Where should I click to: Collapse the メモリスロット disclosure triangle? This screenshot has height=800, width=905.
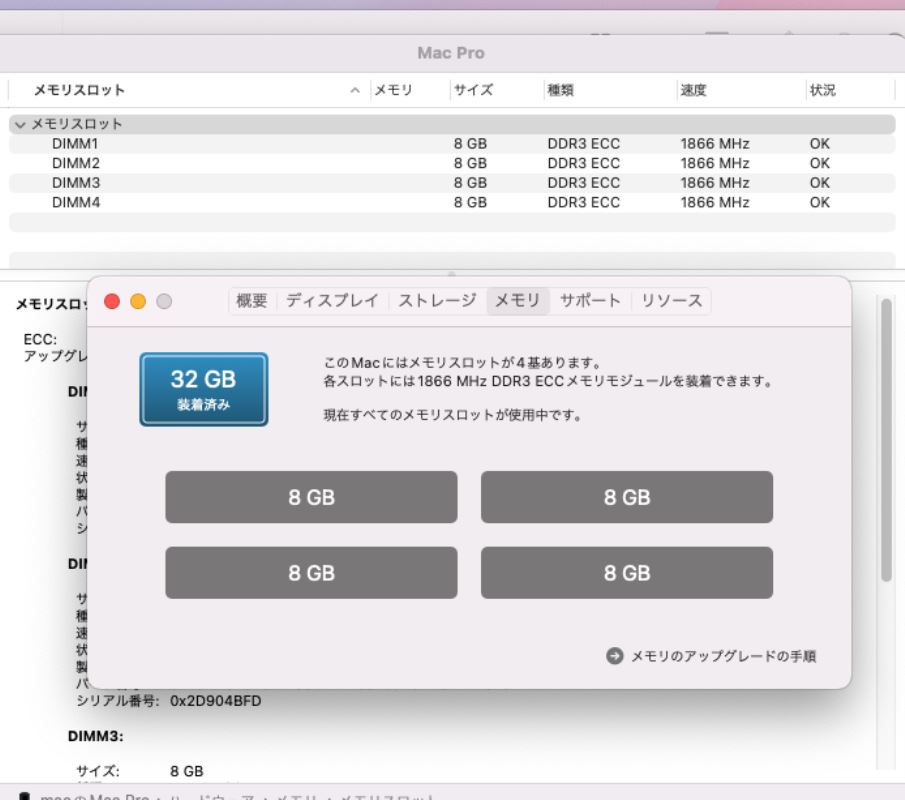[x=20, y=125]
